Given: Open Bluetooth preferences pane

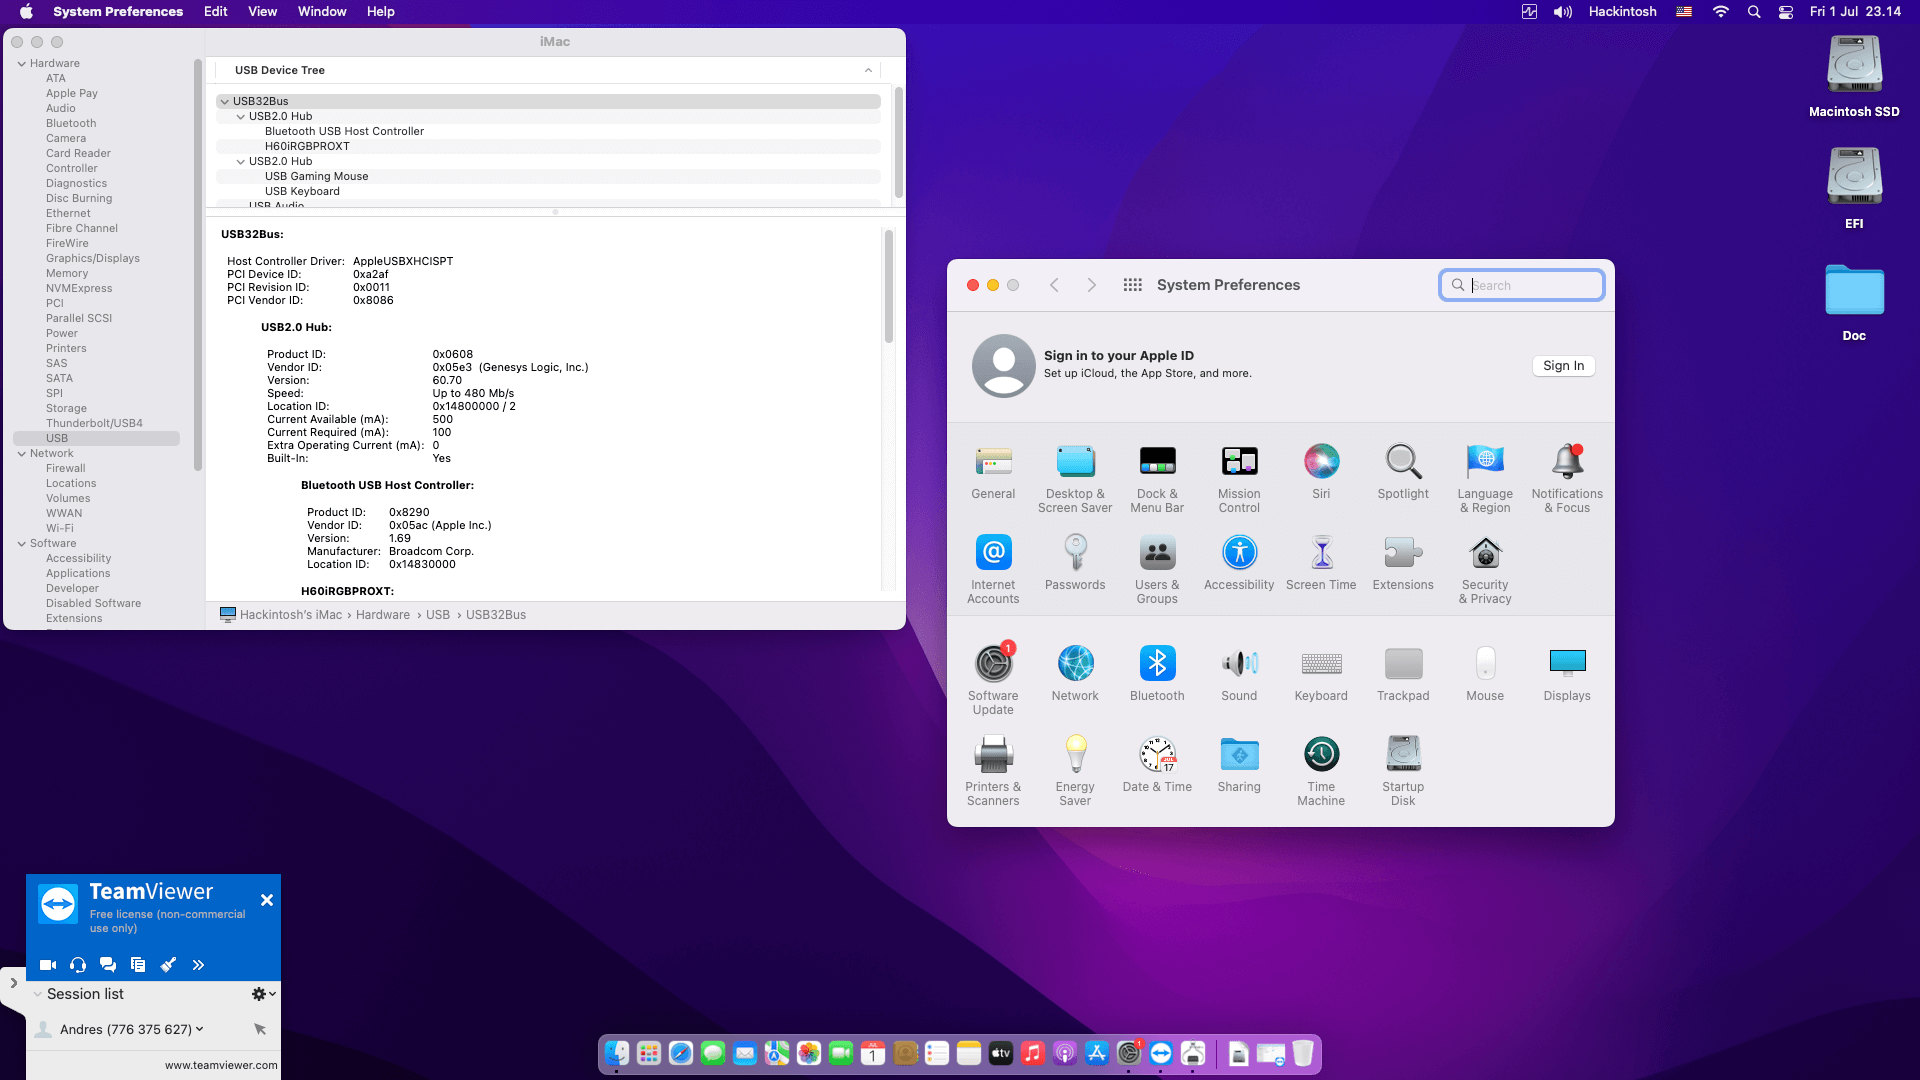Looking at the screenshot, I should pos(1157,674).
